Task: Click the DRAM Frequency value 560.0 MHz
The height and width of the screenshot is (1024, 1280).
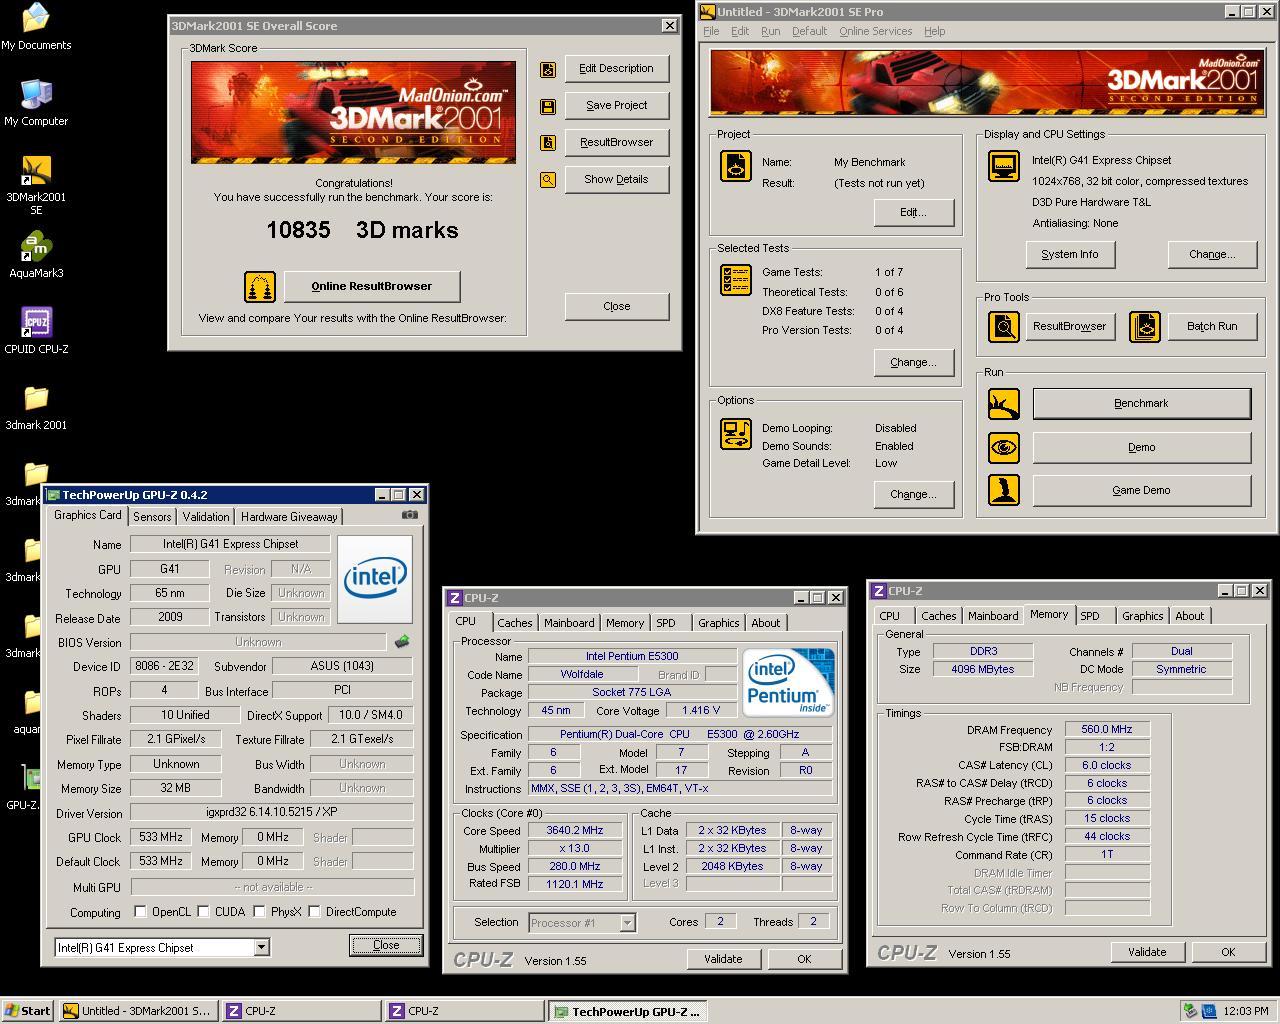Action: click(x=1107, y=730)
